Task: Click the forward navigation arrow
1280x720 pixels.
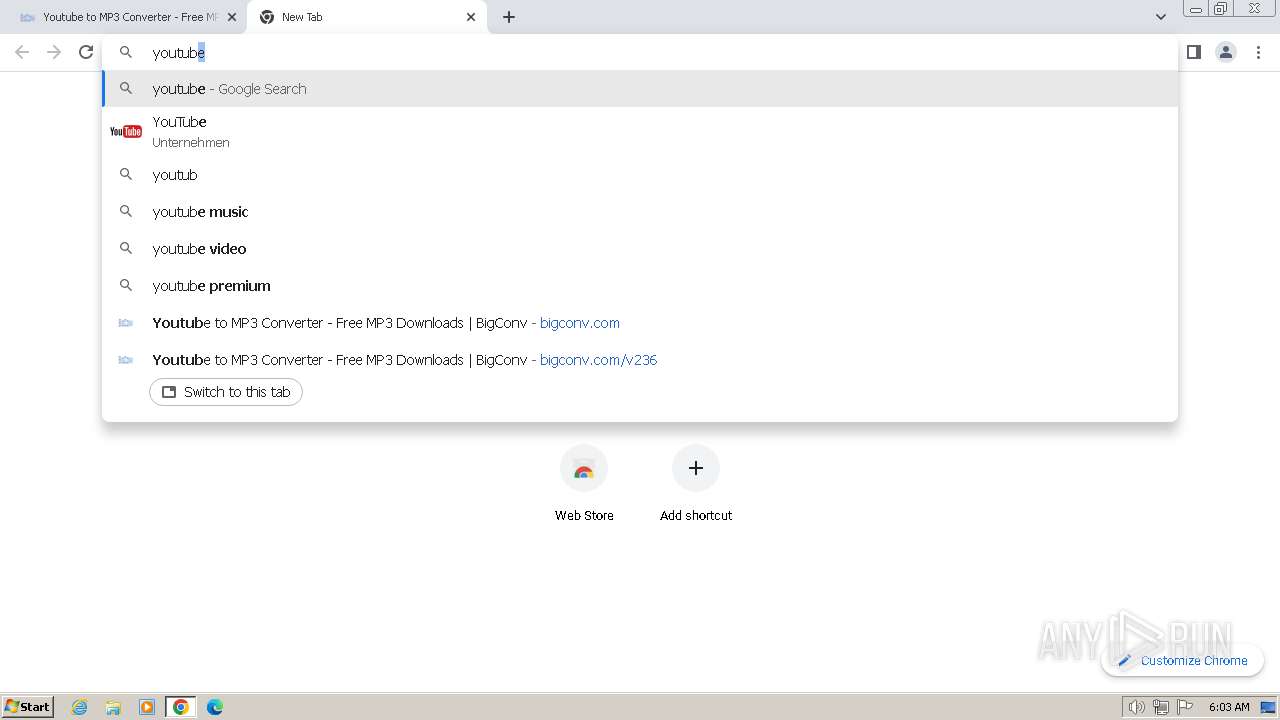Action: [54, 52]
